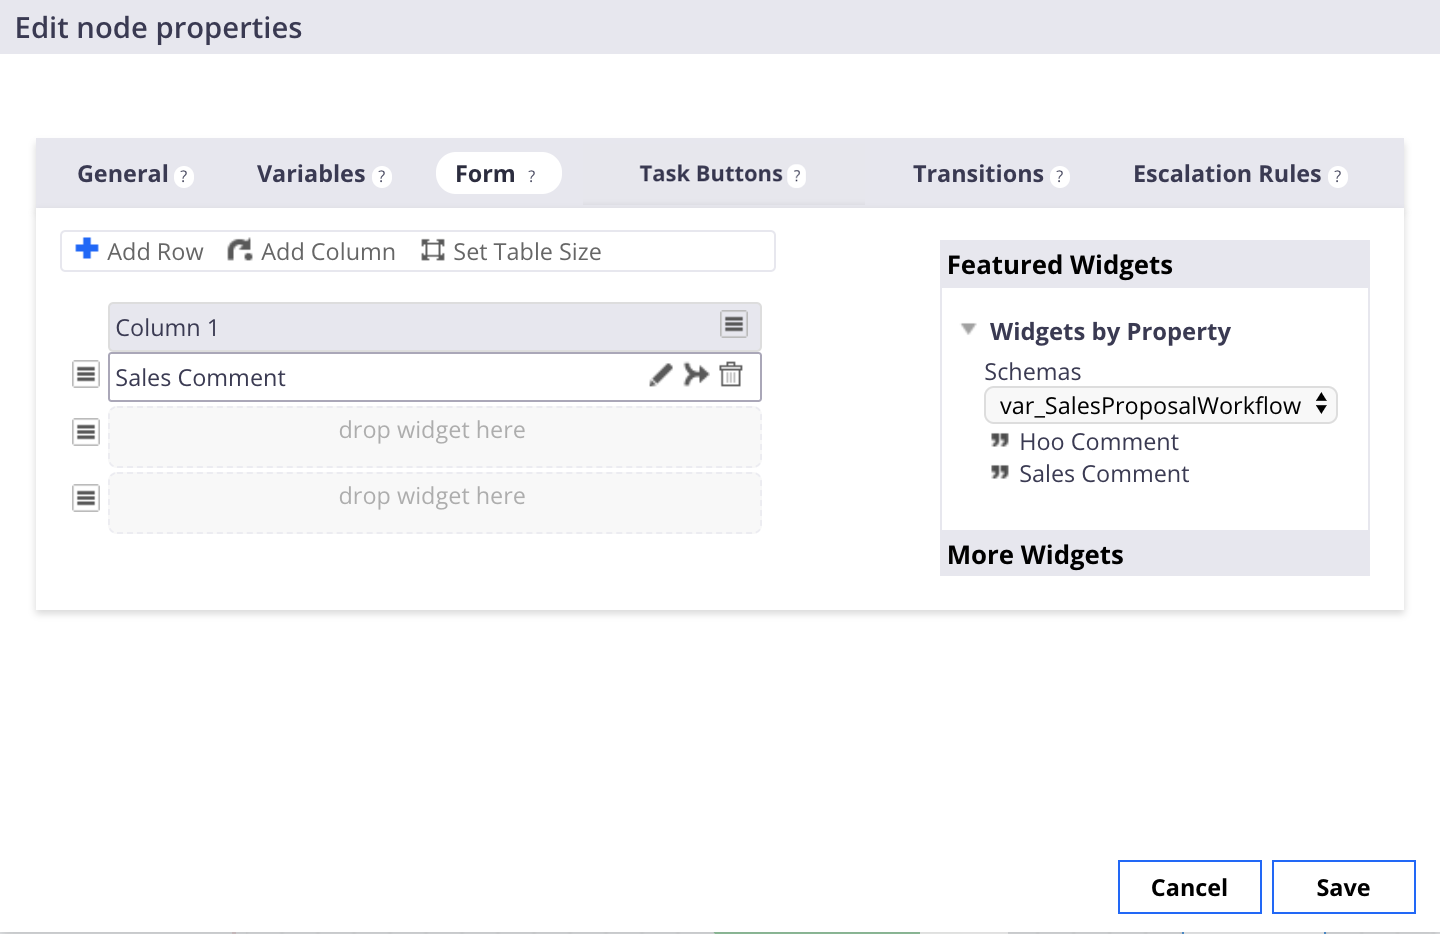Image resolution: width=1440 pixels, height=934 pixels.
Task: Edit the Sales Comment widget with the pencil icon
Action: point(660,375)
